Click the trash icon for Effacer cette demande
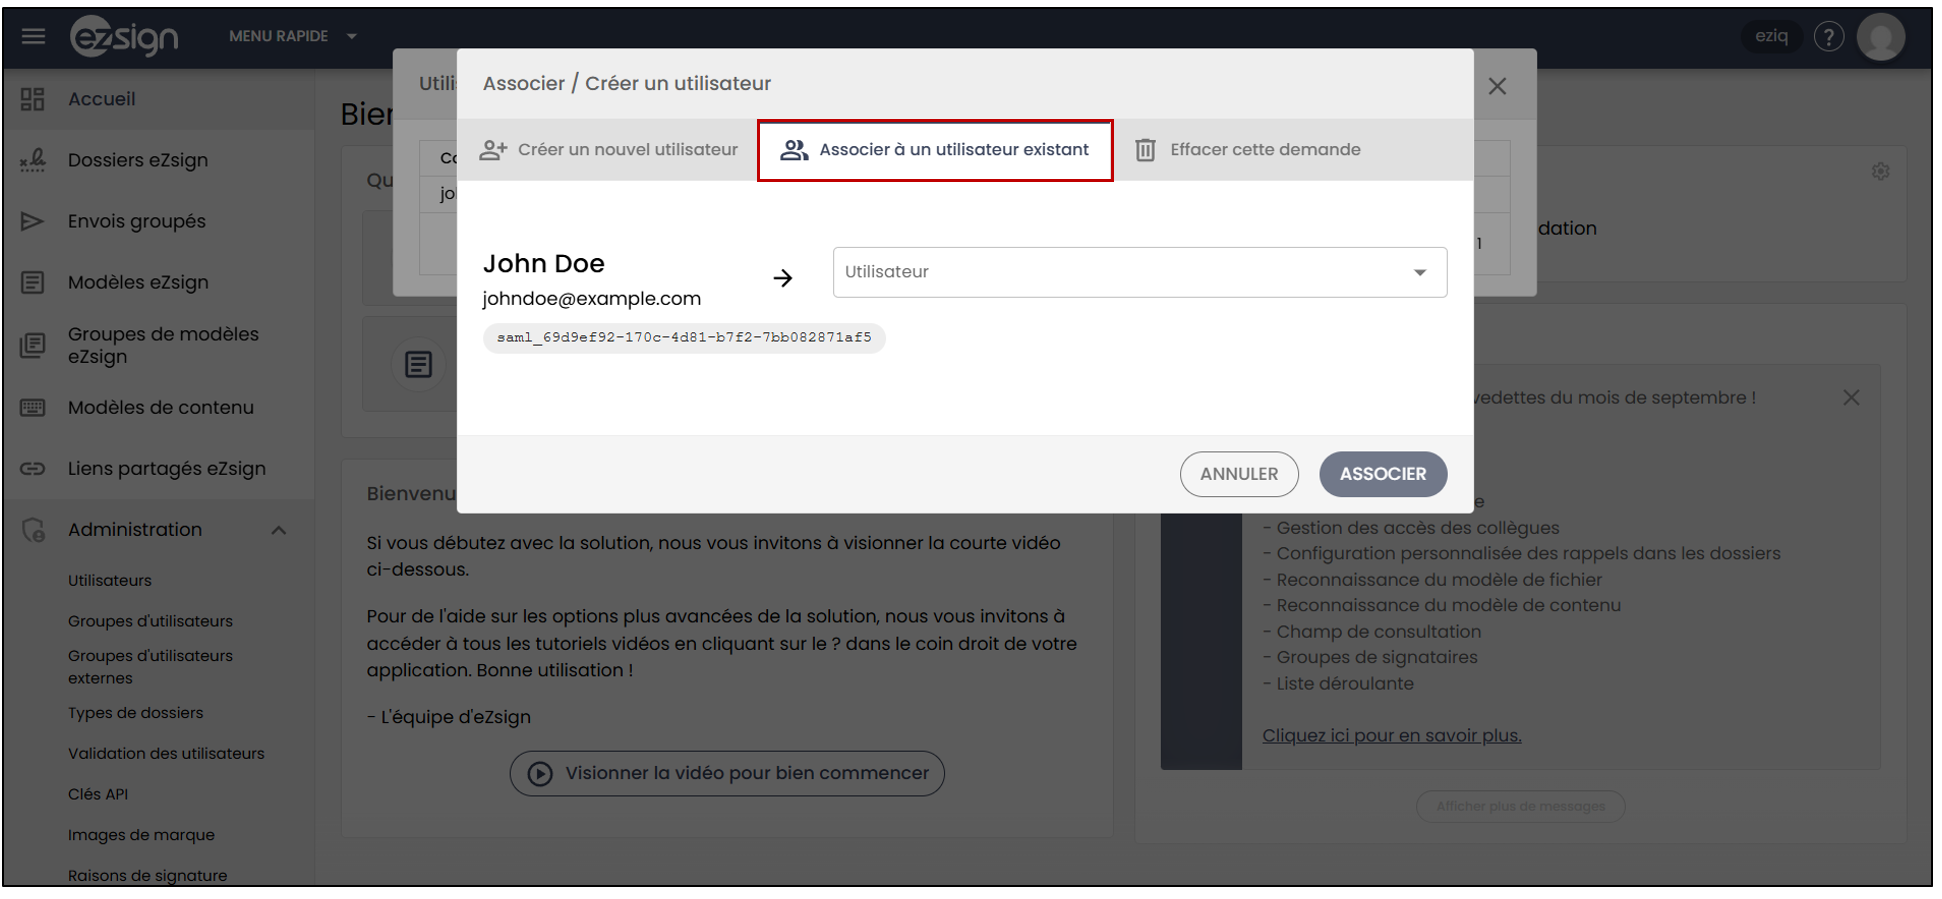This screenshot has height=899, width=1942. (1145, 150)
